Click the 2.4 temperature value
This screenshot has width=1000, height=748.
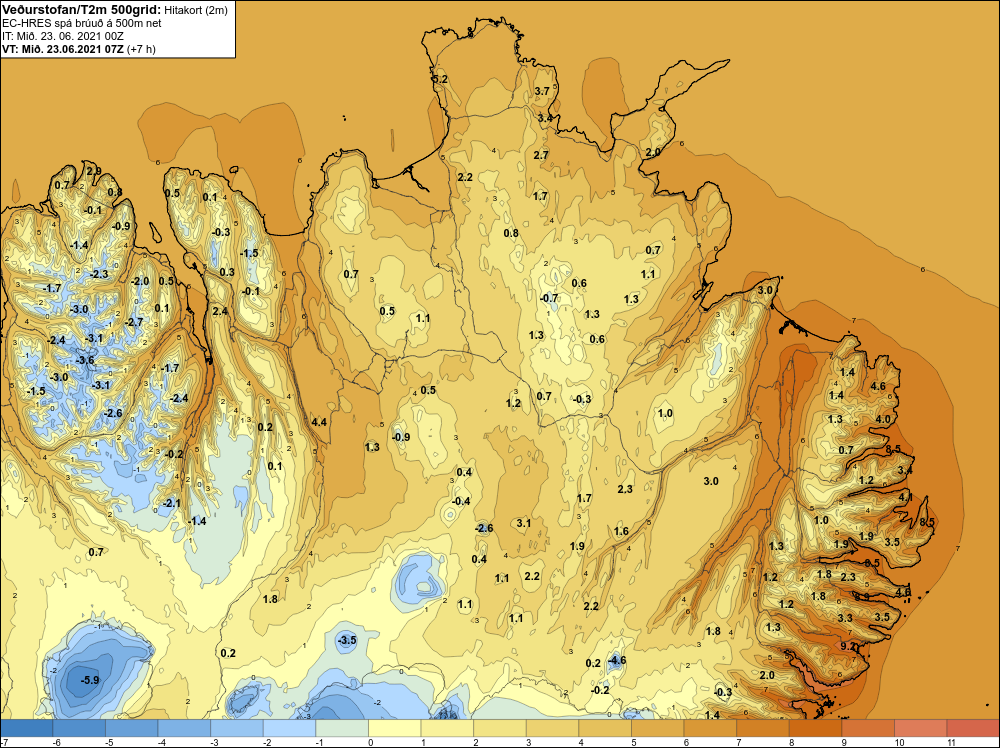[x=220, y=311]
